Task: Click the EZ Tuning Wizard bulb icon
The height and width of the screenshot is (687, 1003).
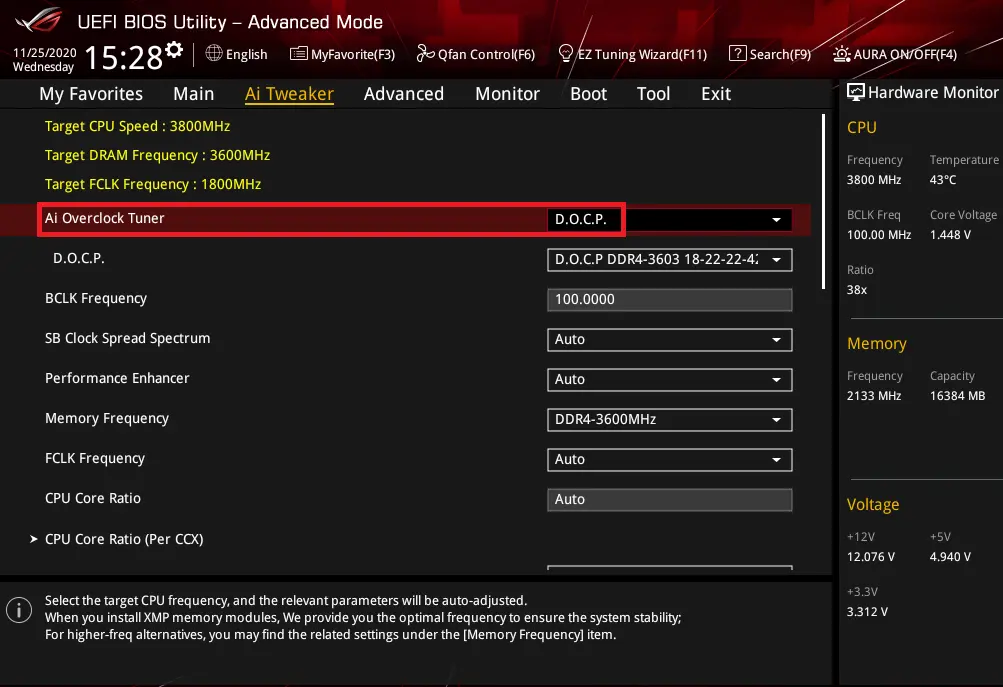Action: 565,53
